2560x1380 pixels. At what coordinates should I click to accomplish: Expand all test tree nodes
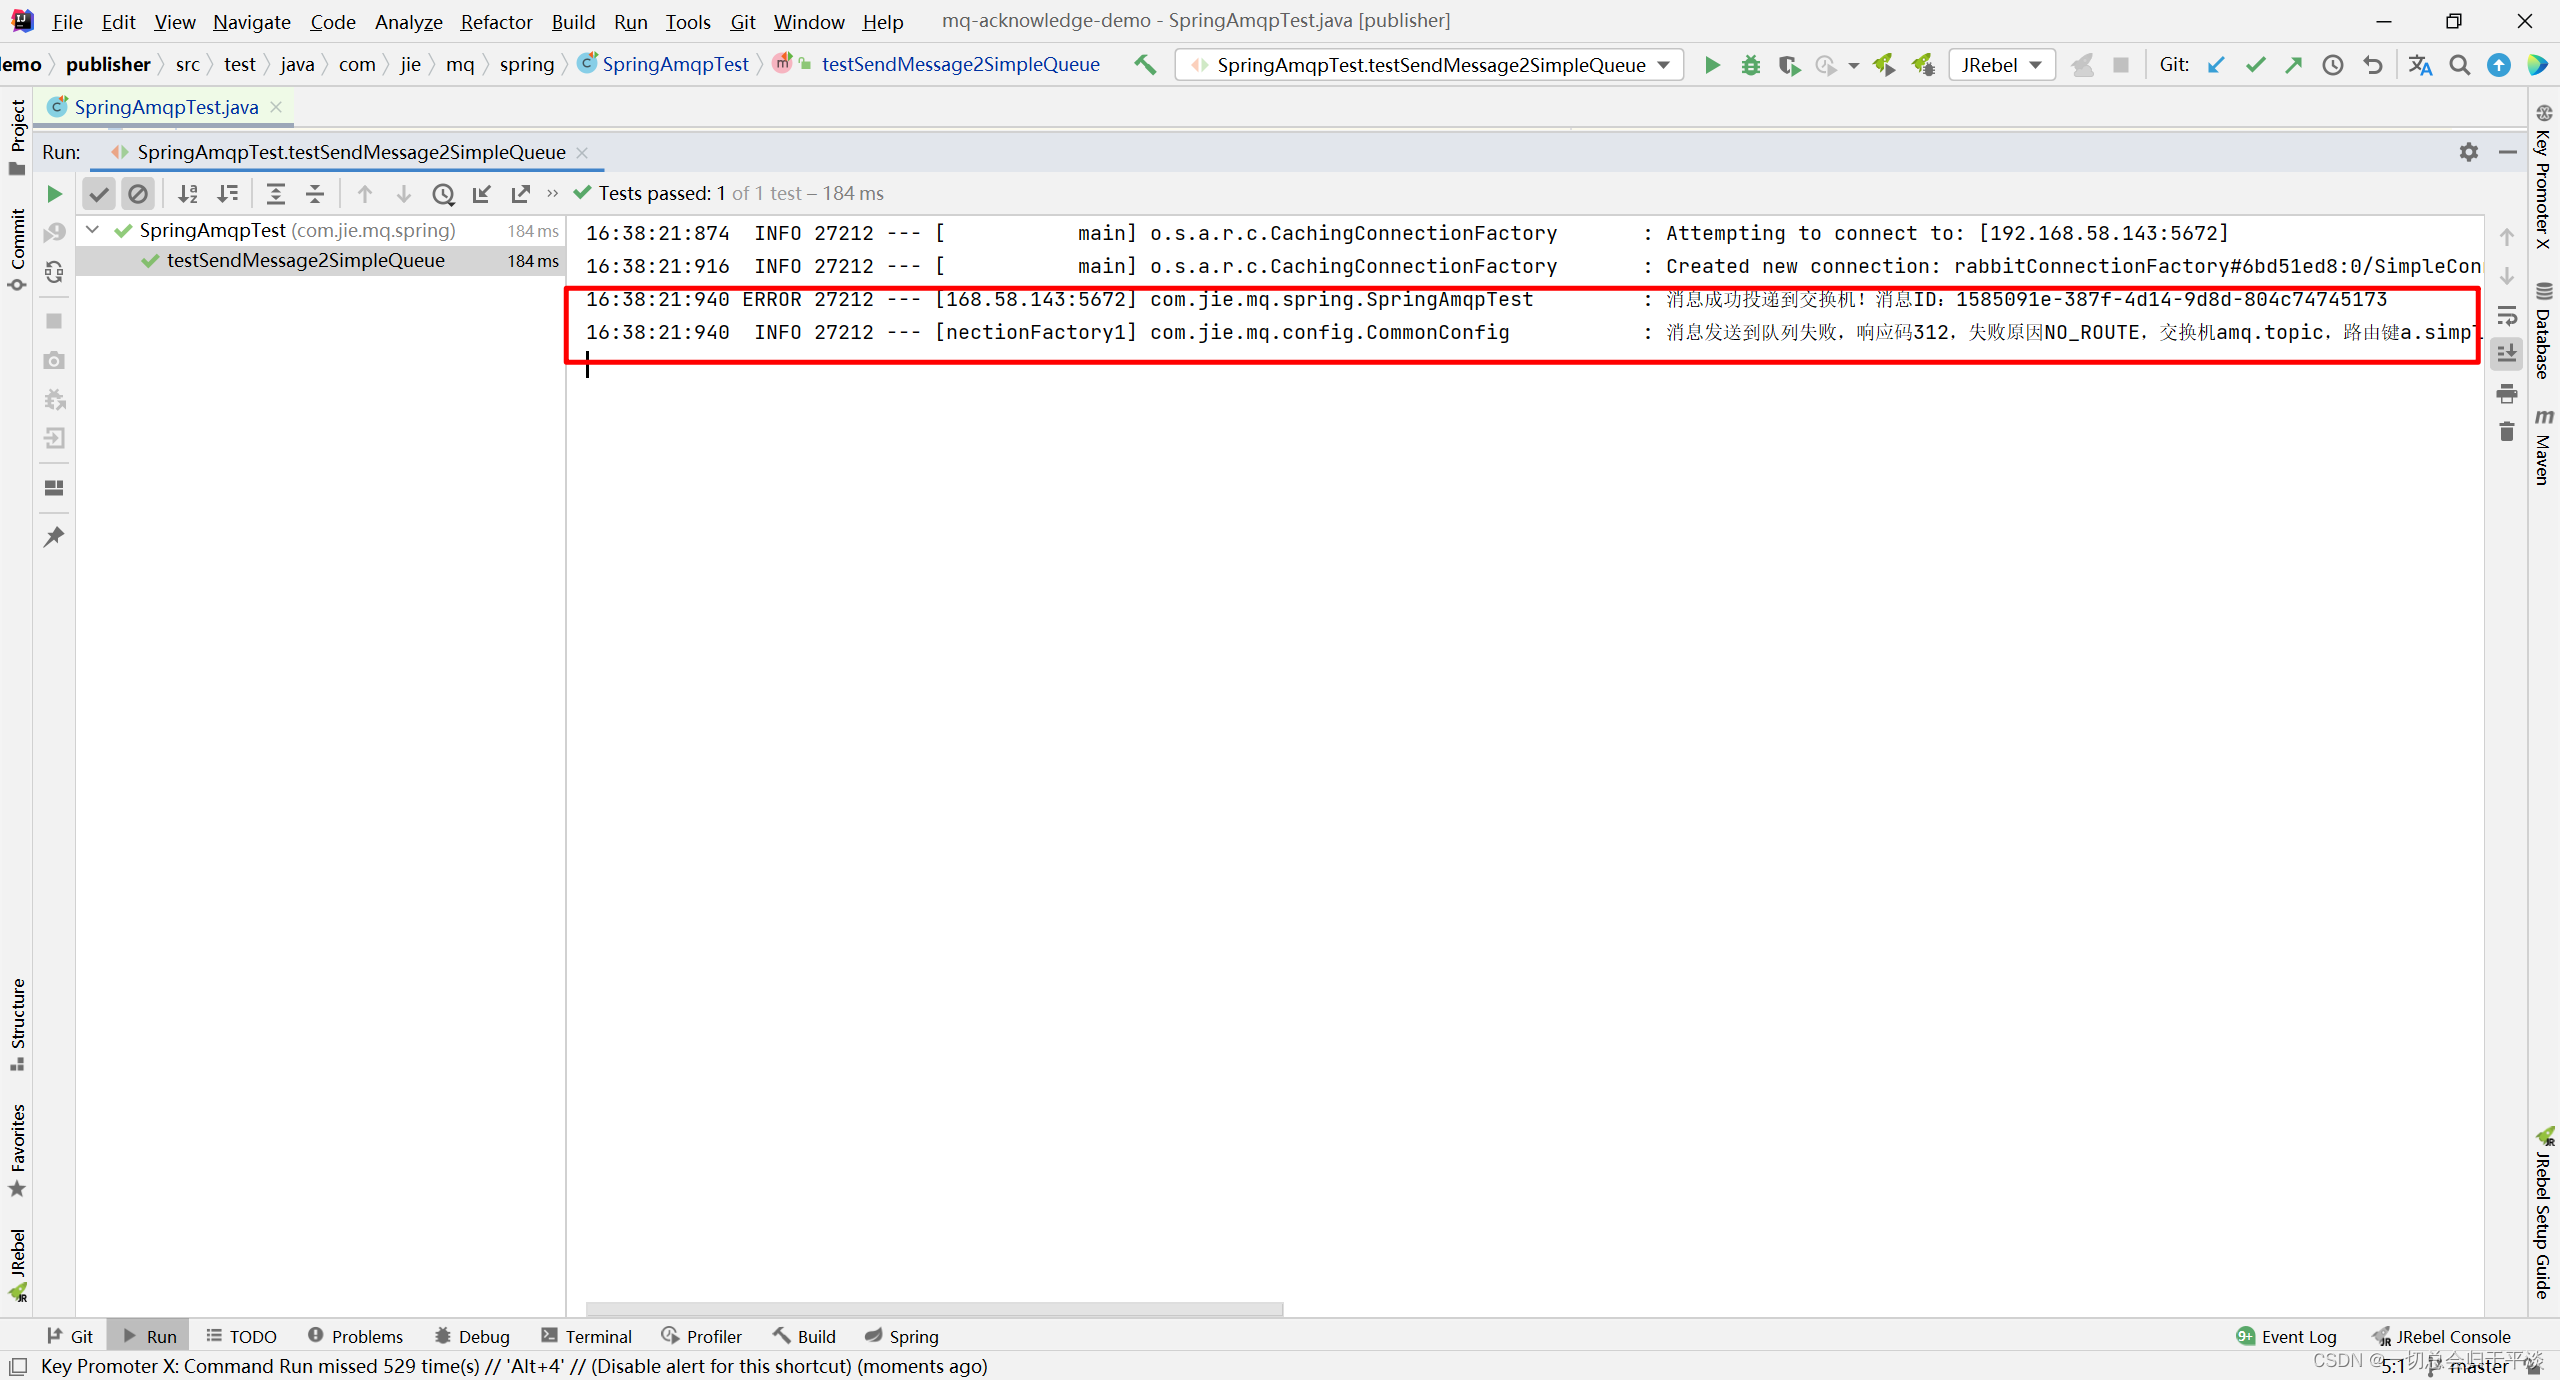276,193
